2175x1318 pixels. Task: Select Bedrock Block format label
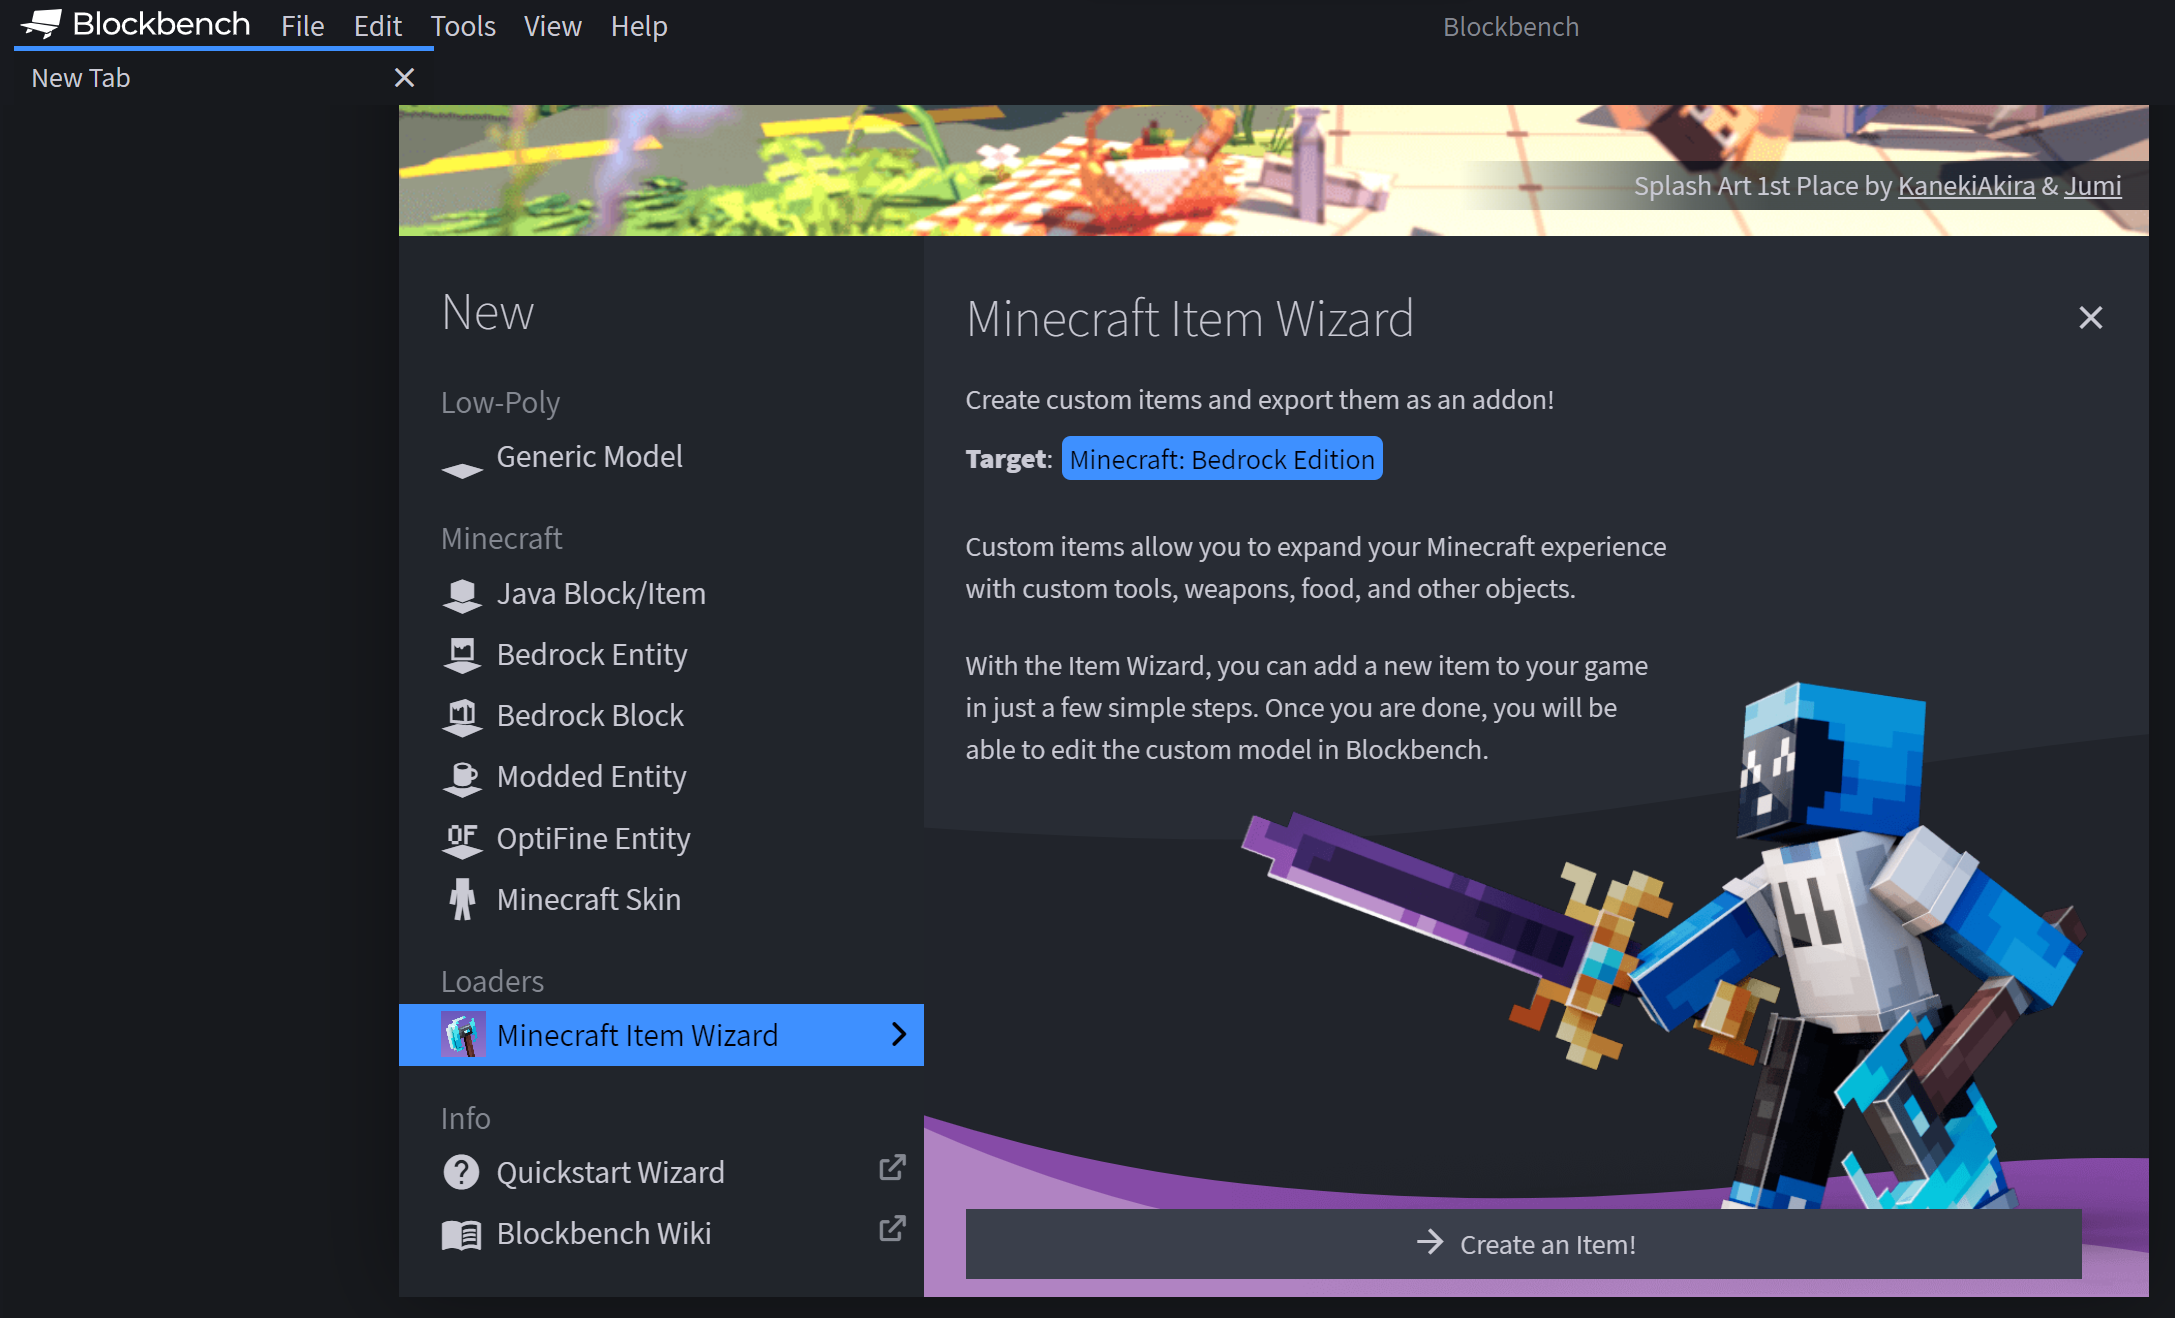pos(590,716)
